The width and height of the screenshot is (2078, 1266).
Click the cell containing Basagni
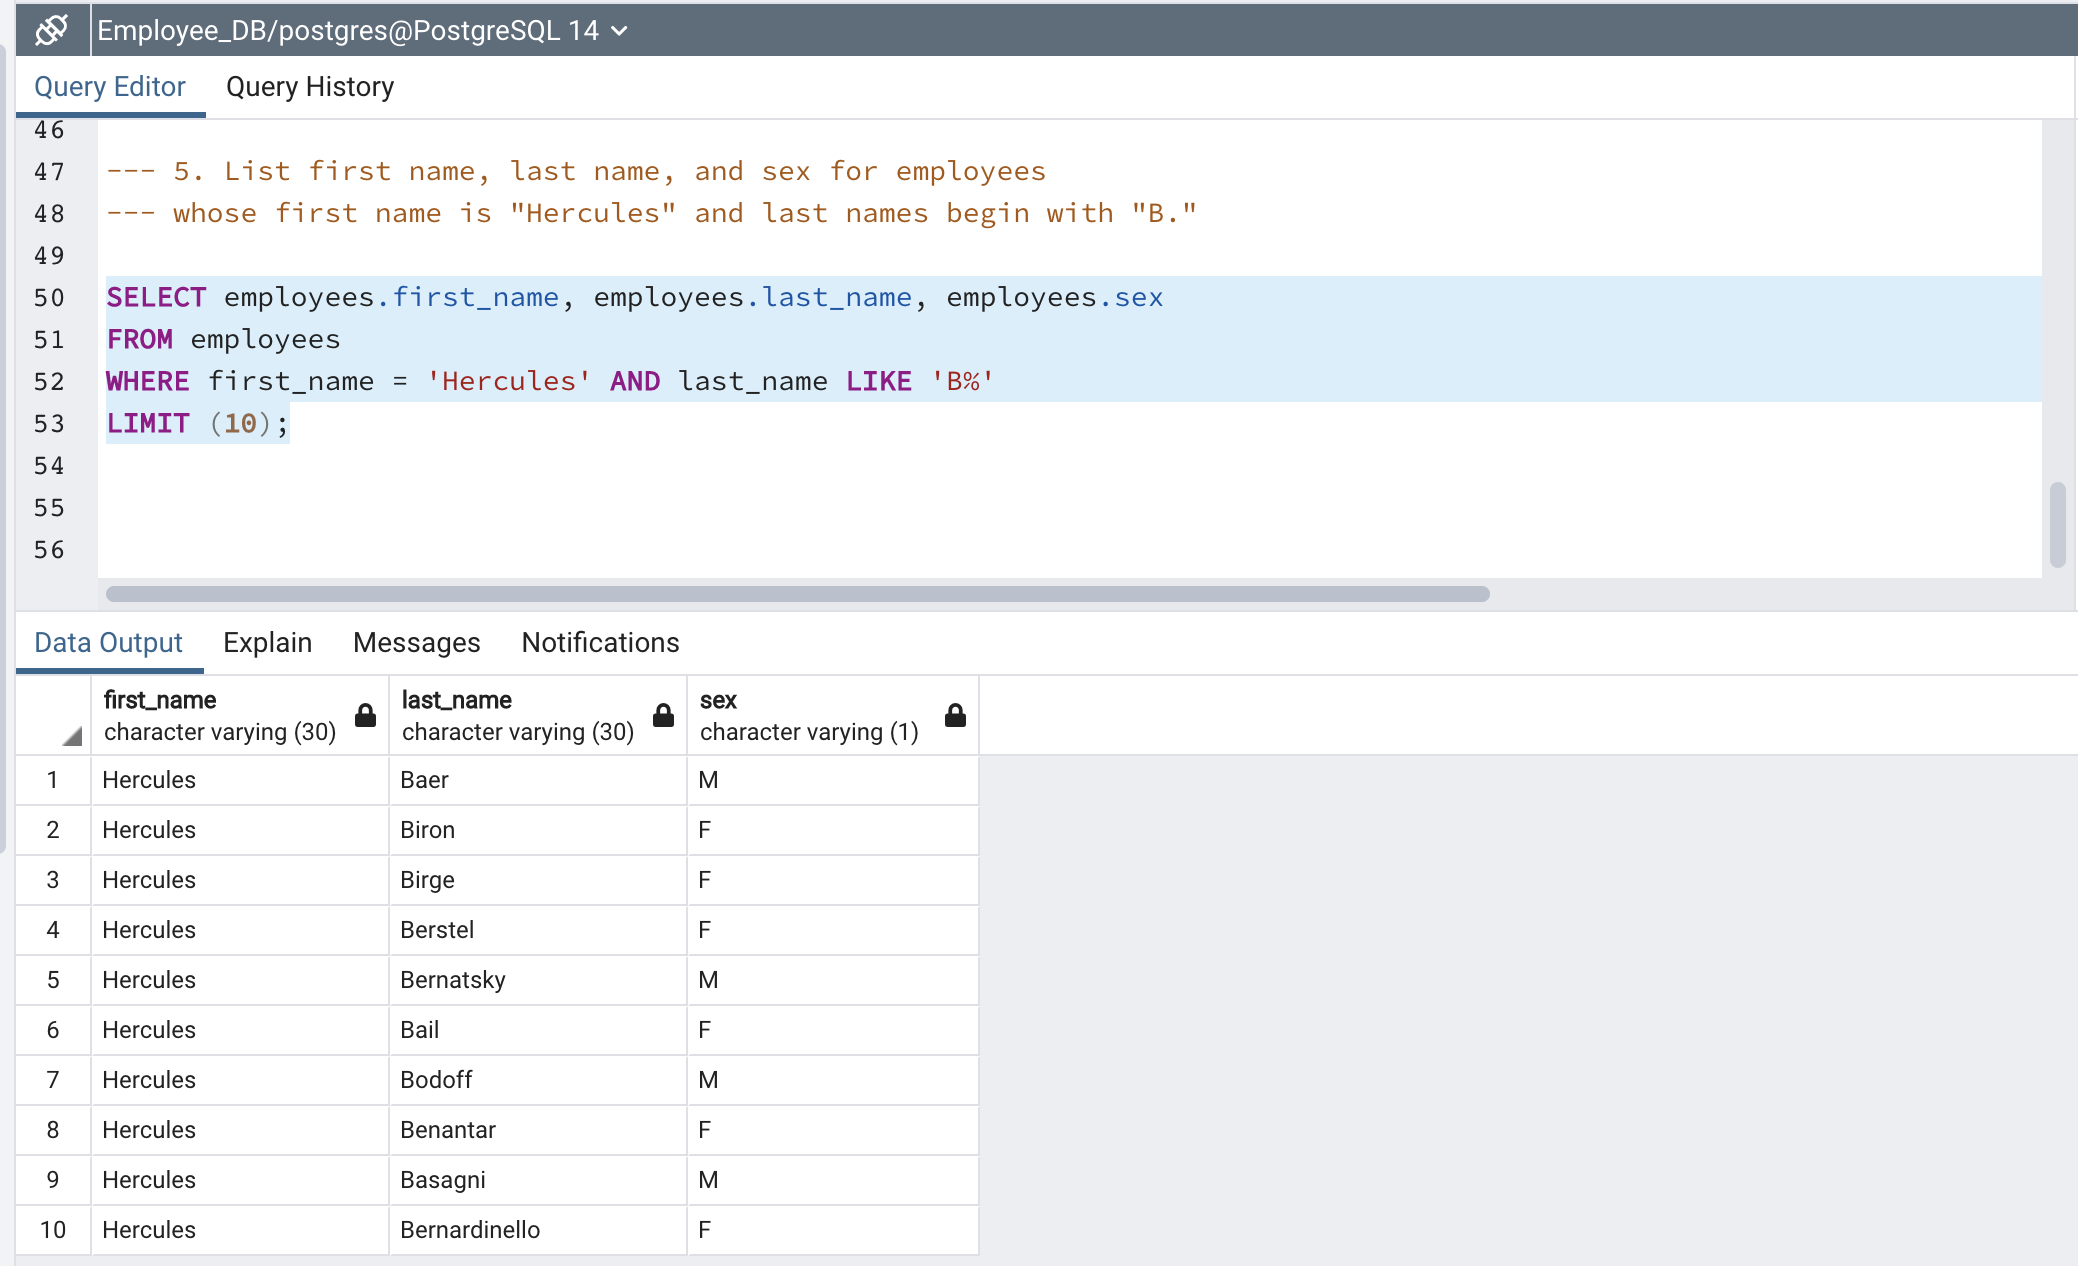pos(538,1180)
